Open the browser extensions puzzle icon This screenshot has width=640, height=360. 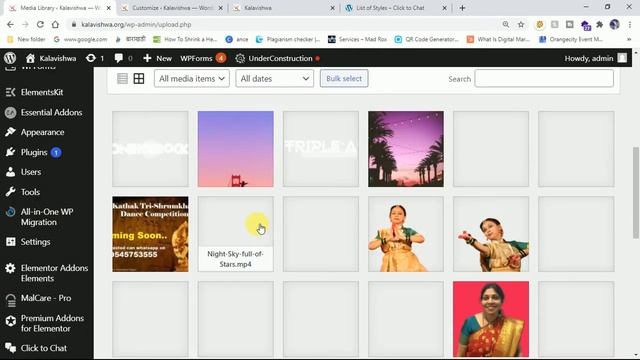coord(600,24)
